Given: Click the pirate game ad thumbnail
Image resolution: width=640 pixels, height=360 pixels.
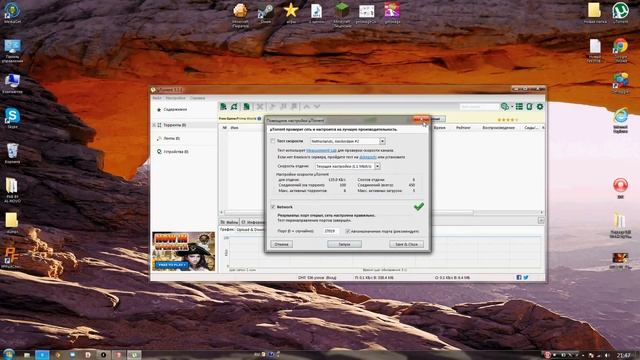Looking at the screenshot, I should (183, 251).
